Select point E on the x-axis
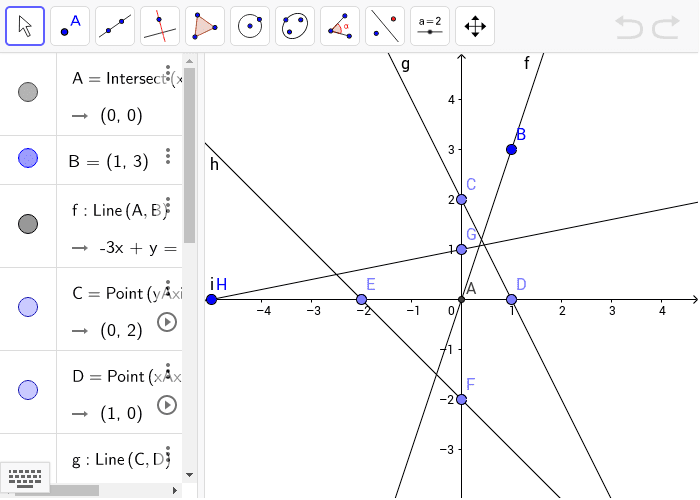Screen dimensions: 700x500 pos(362,300)
